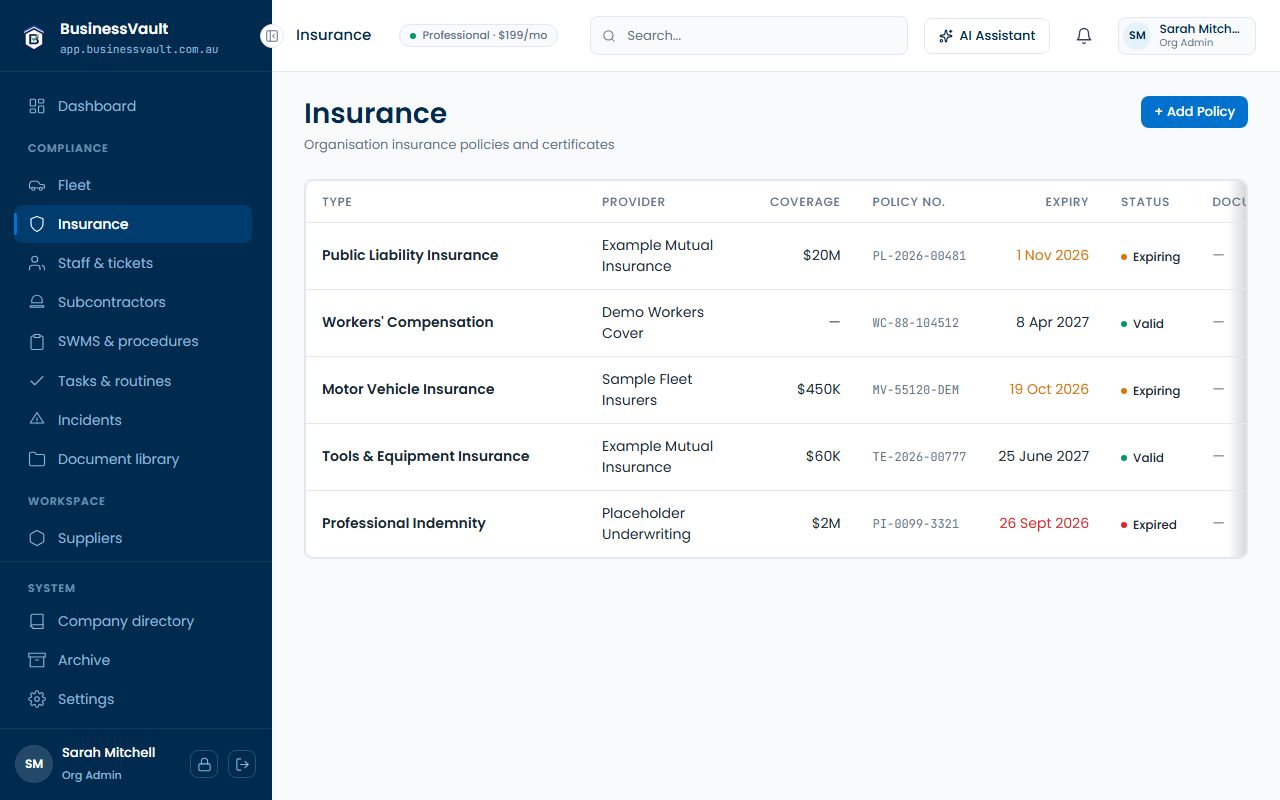Navigate to Subcontractors
The image size is (1280, 800).
click(x=133, y=302)
